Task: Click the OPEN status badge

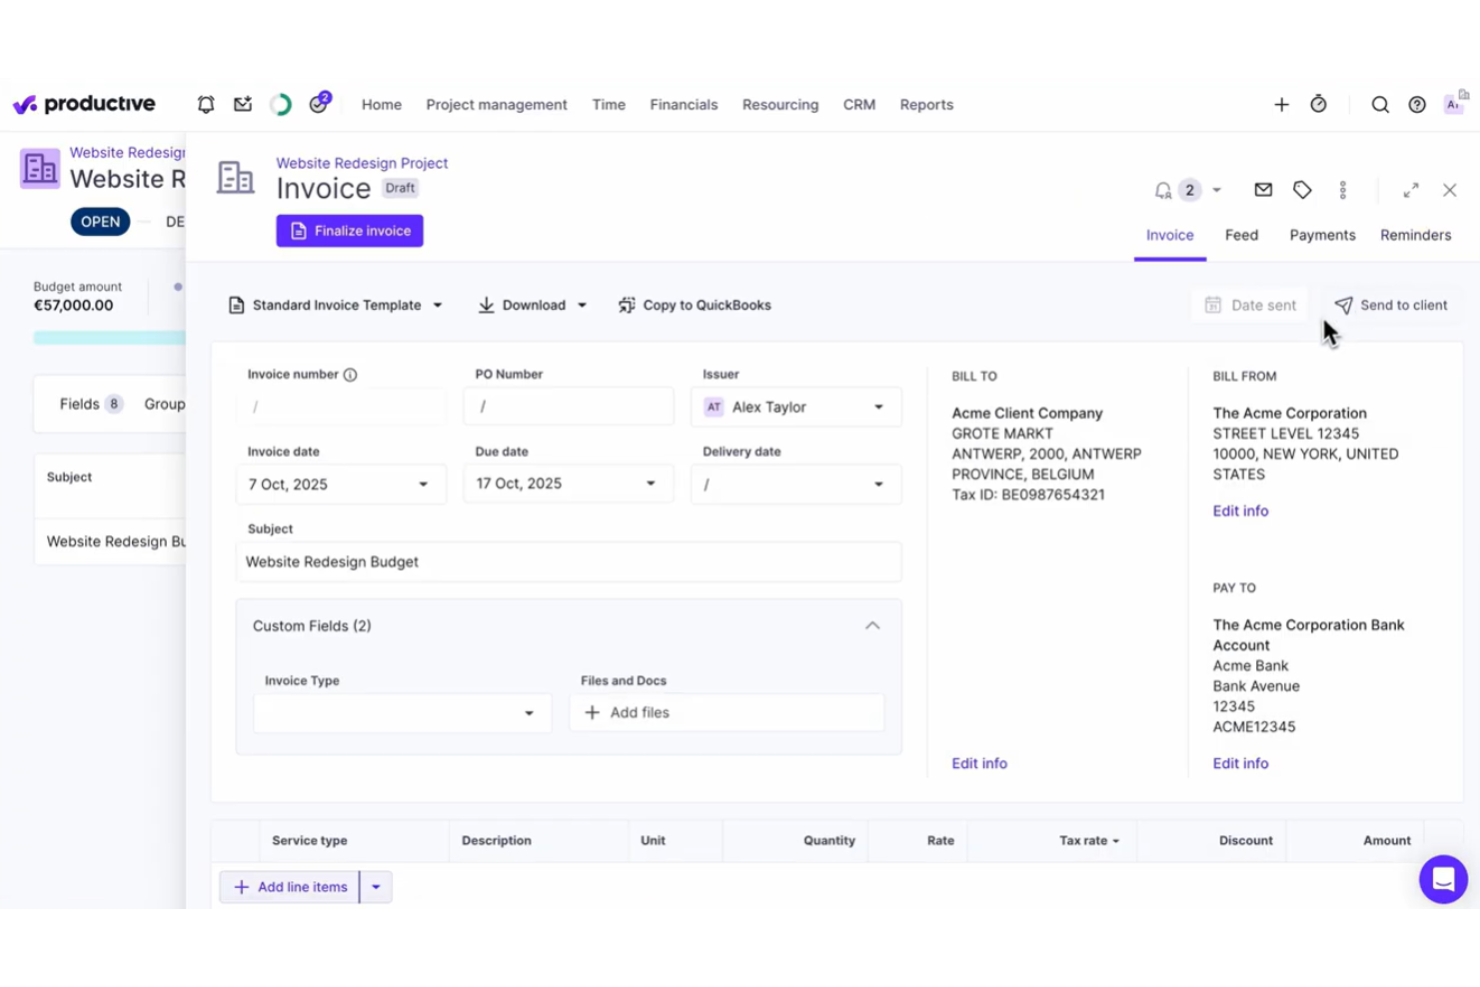Action: pos(100,222)
